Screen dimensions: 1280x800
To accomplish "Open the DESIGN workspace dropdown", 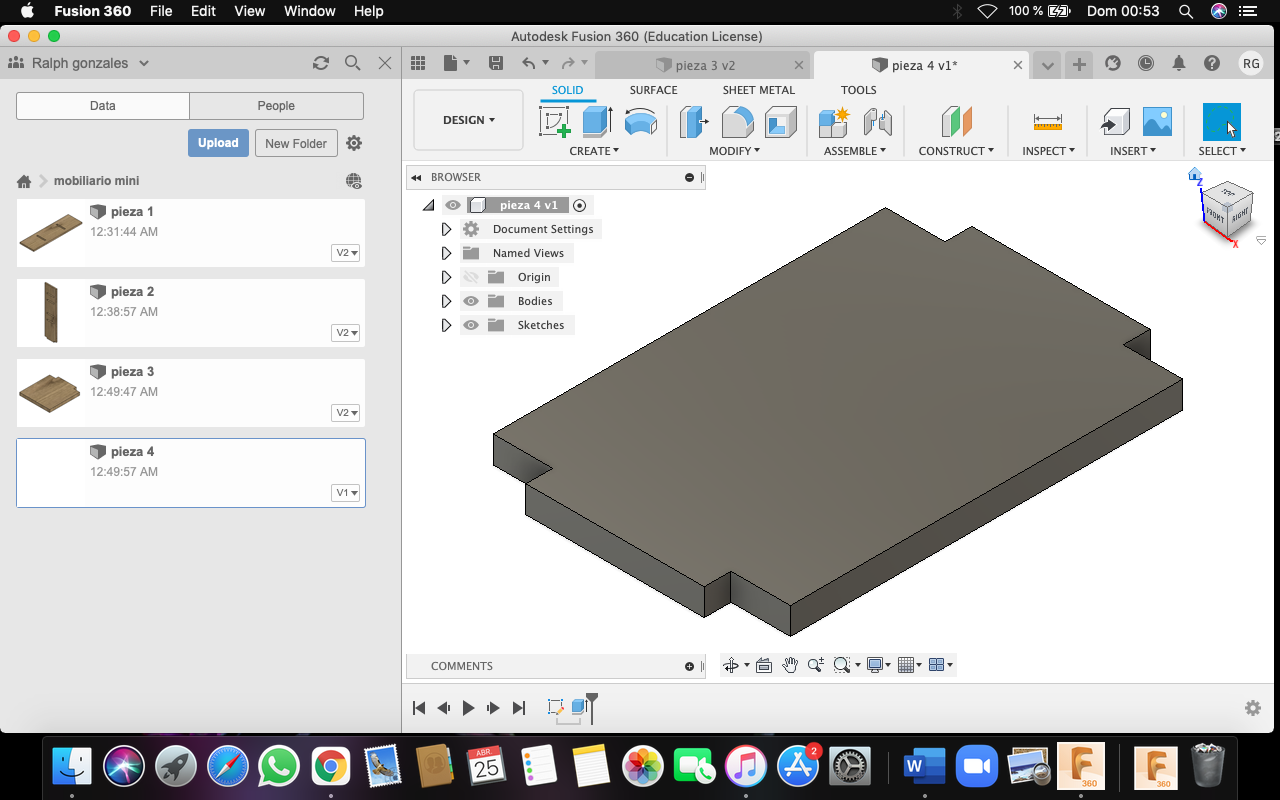I will [x=468, y=120].
